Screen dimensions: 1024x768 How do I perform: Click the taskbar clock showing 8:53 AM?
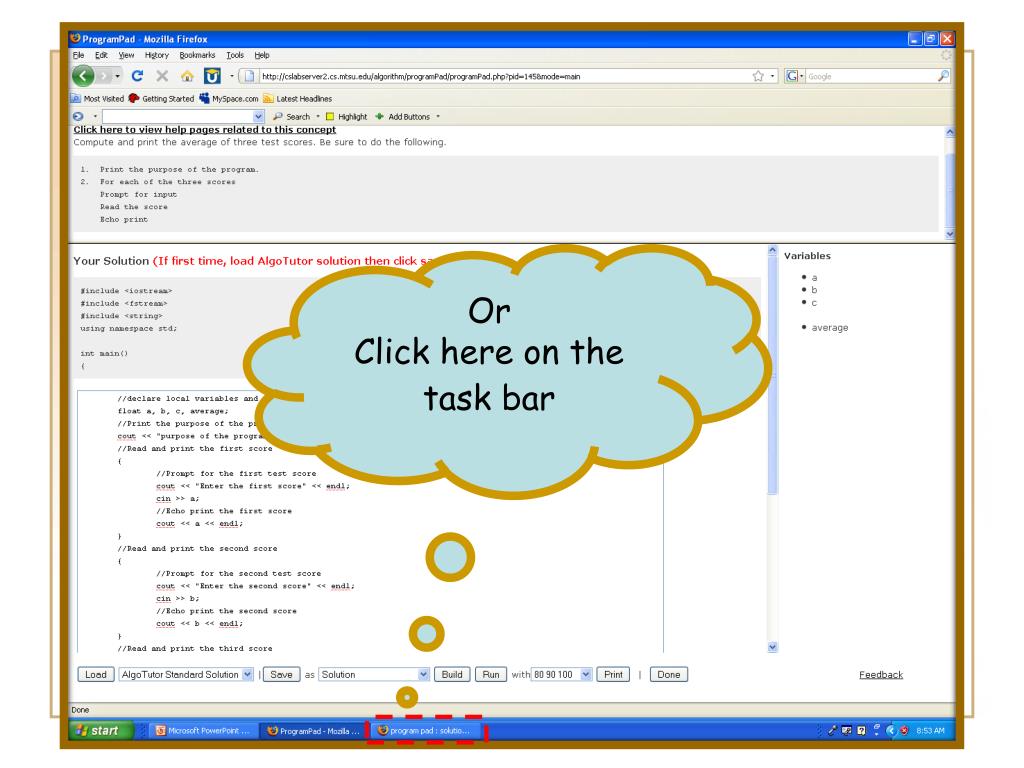930,731
